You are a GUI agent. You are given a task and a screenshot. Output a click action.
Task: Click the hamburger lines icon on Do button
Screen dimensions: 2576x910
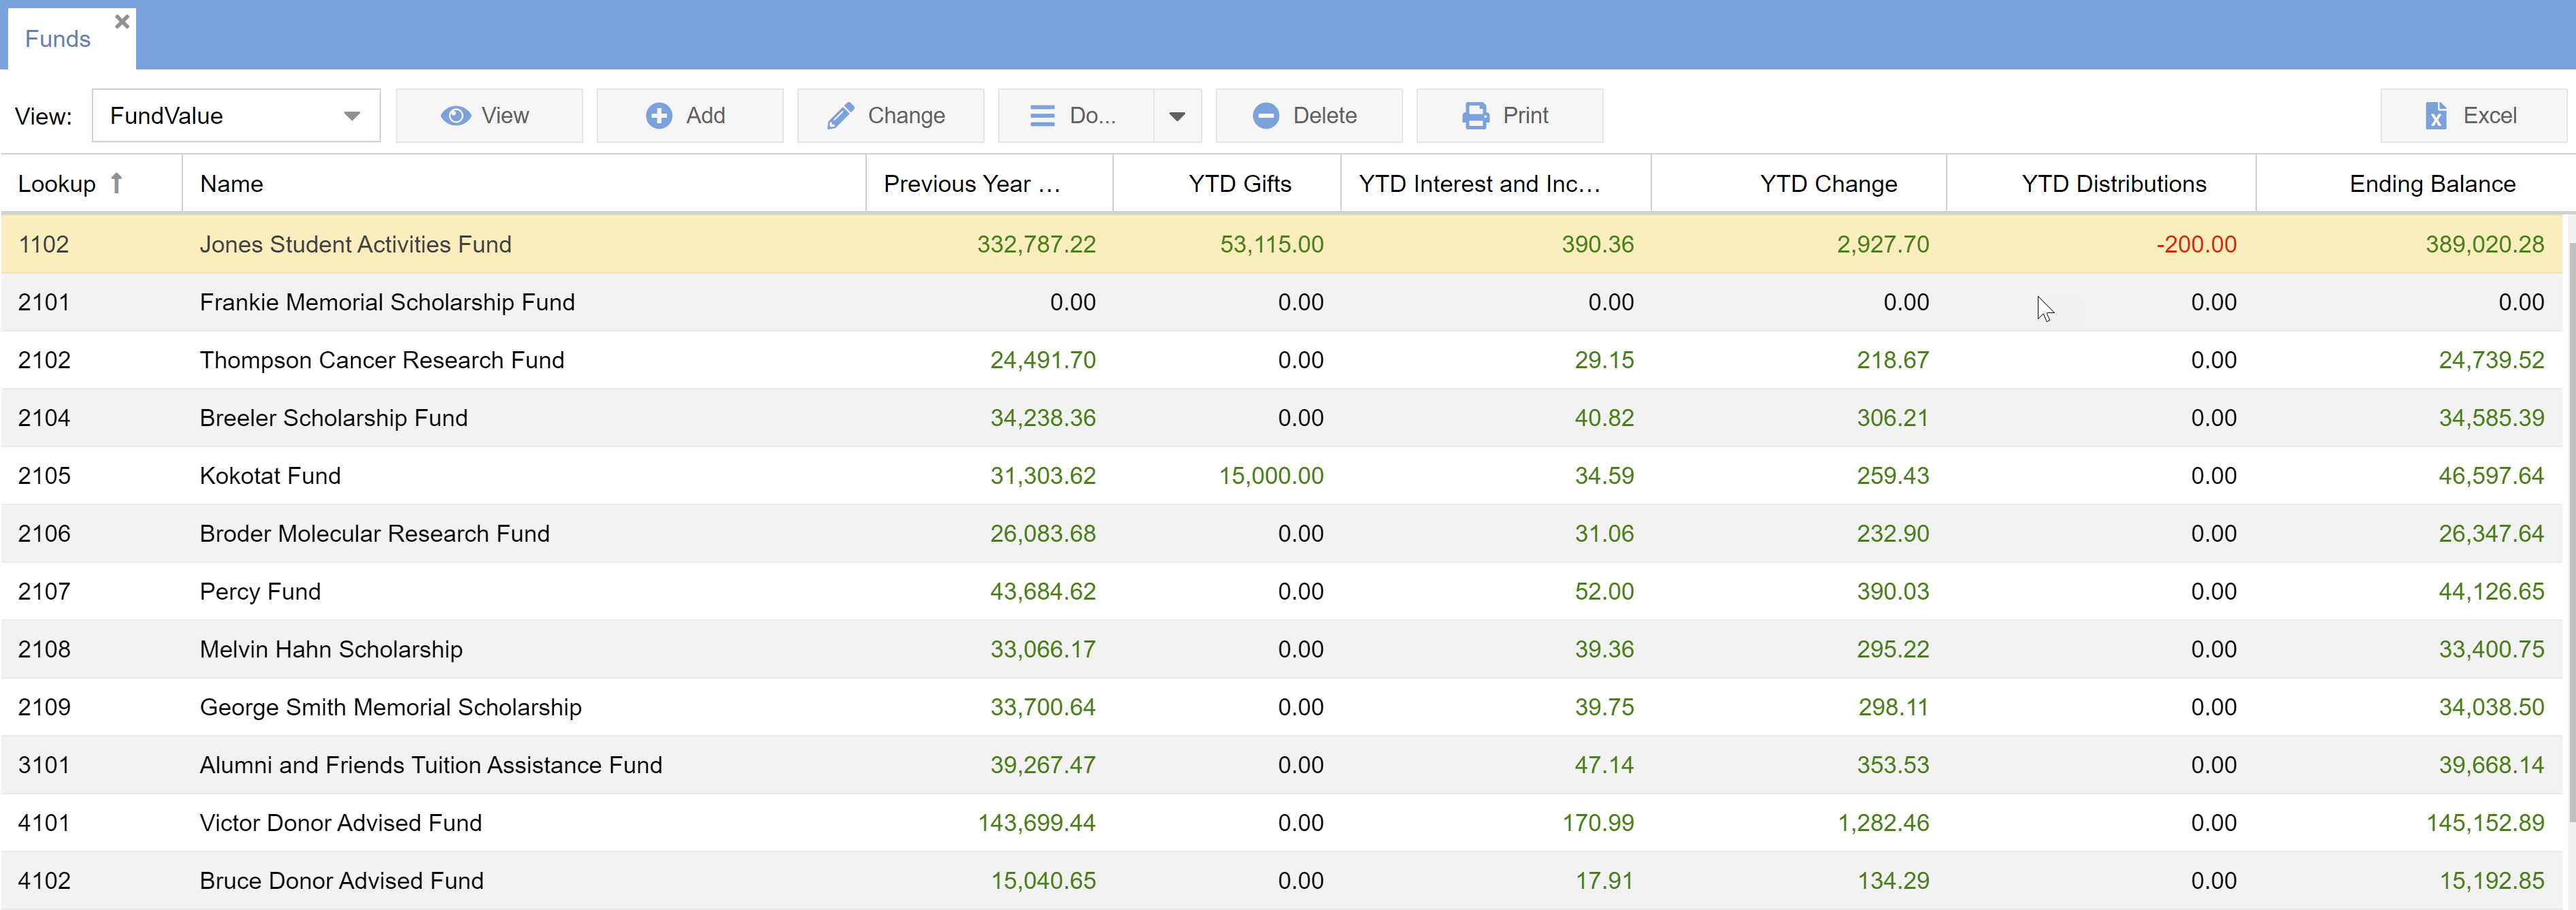point(1042,116)
